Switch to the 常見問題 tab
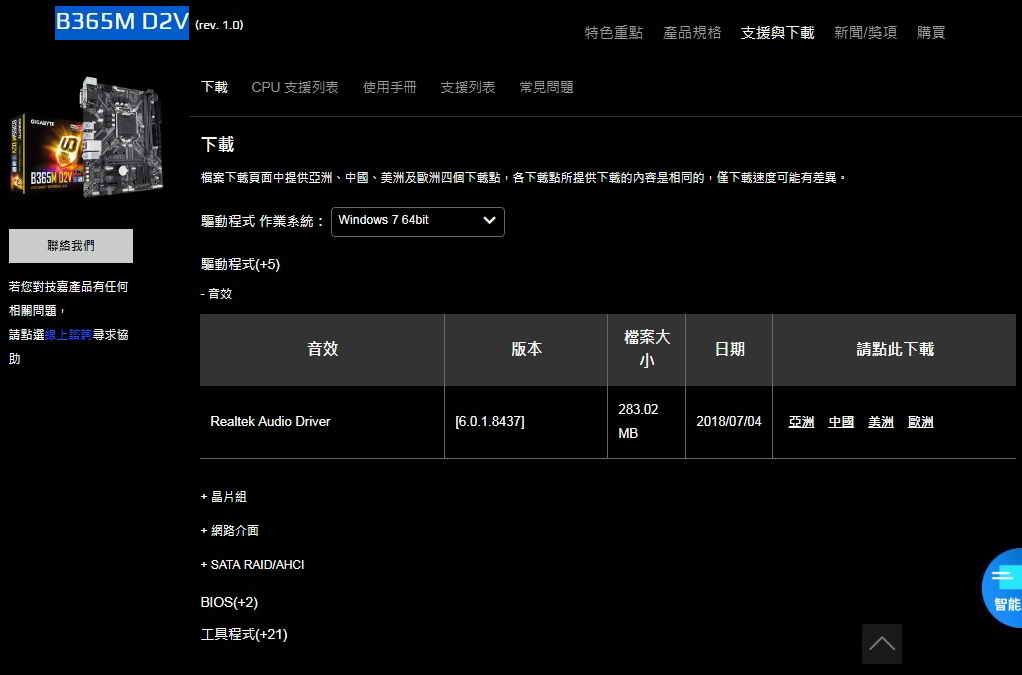 coord(546,87)
